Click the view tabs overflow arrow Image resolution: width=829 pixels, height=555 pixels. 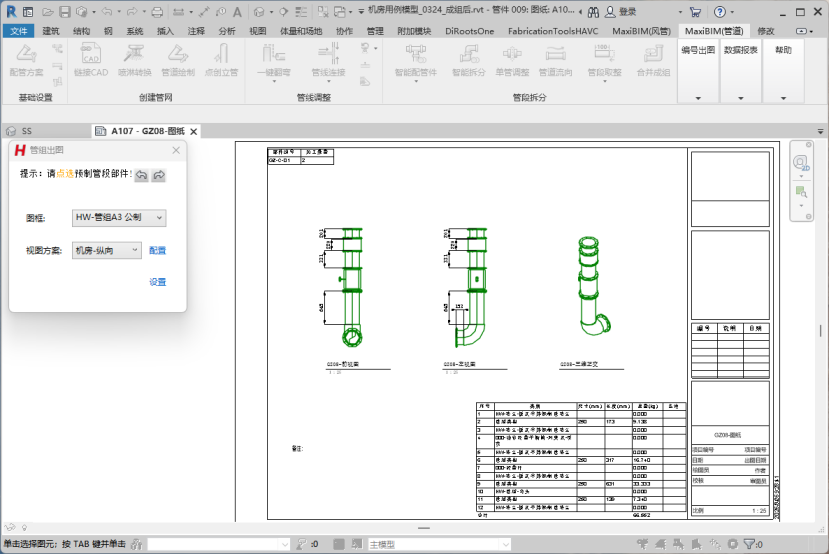pyautogui.click(x=821, y=131)
